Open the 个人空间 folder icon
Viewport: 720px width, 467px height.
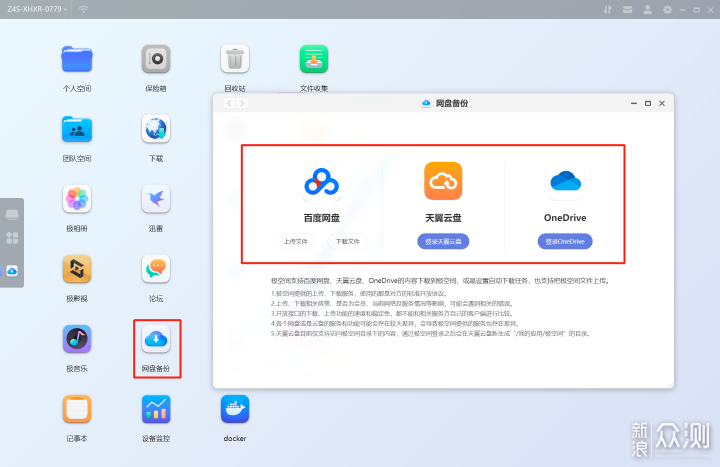pos(77,59)
